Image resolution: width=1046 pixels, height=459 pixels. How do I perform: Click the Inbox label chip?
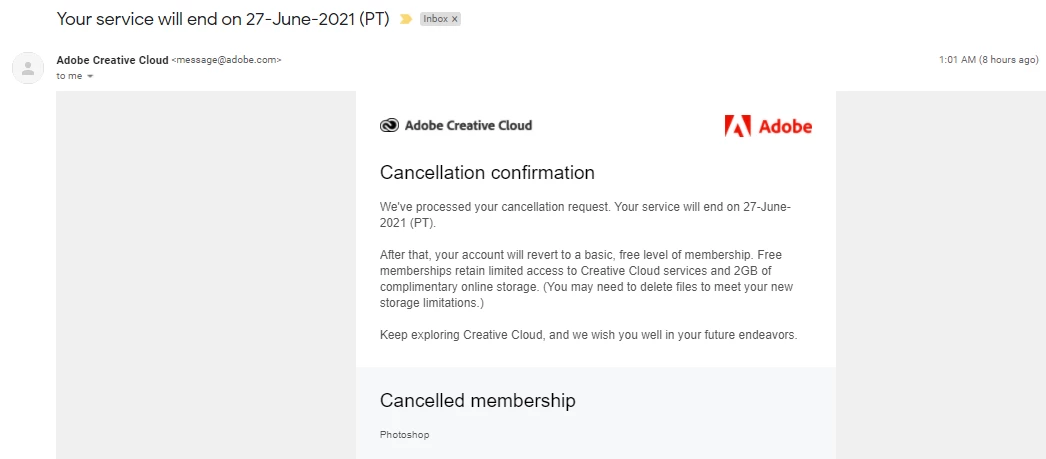[435, 19]
